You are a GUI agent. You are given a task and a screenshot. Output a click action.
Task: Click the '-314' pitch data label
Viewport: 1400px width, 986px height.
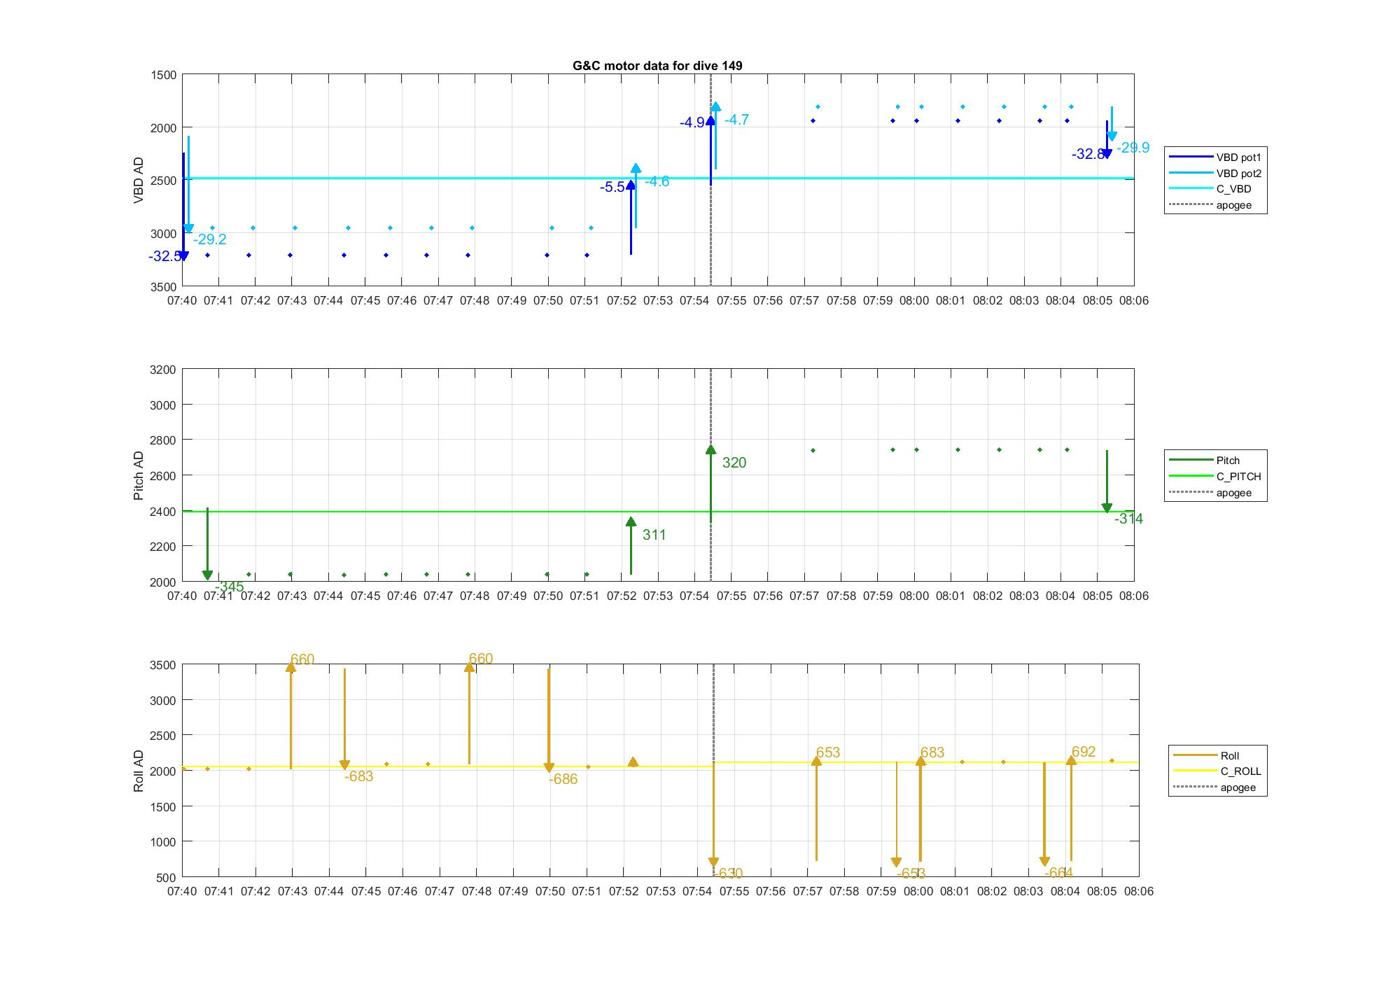(x=1129, y=519)
